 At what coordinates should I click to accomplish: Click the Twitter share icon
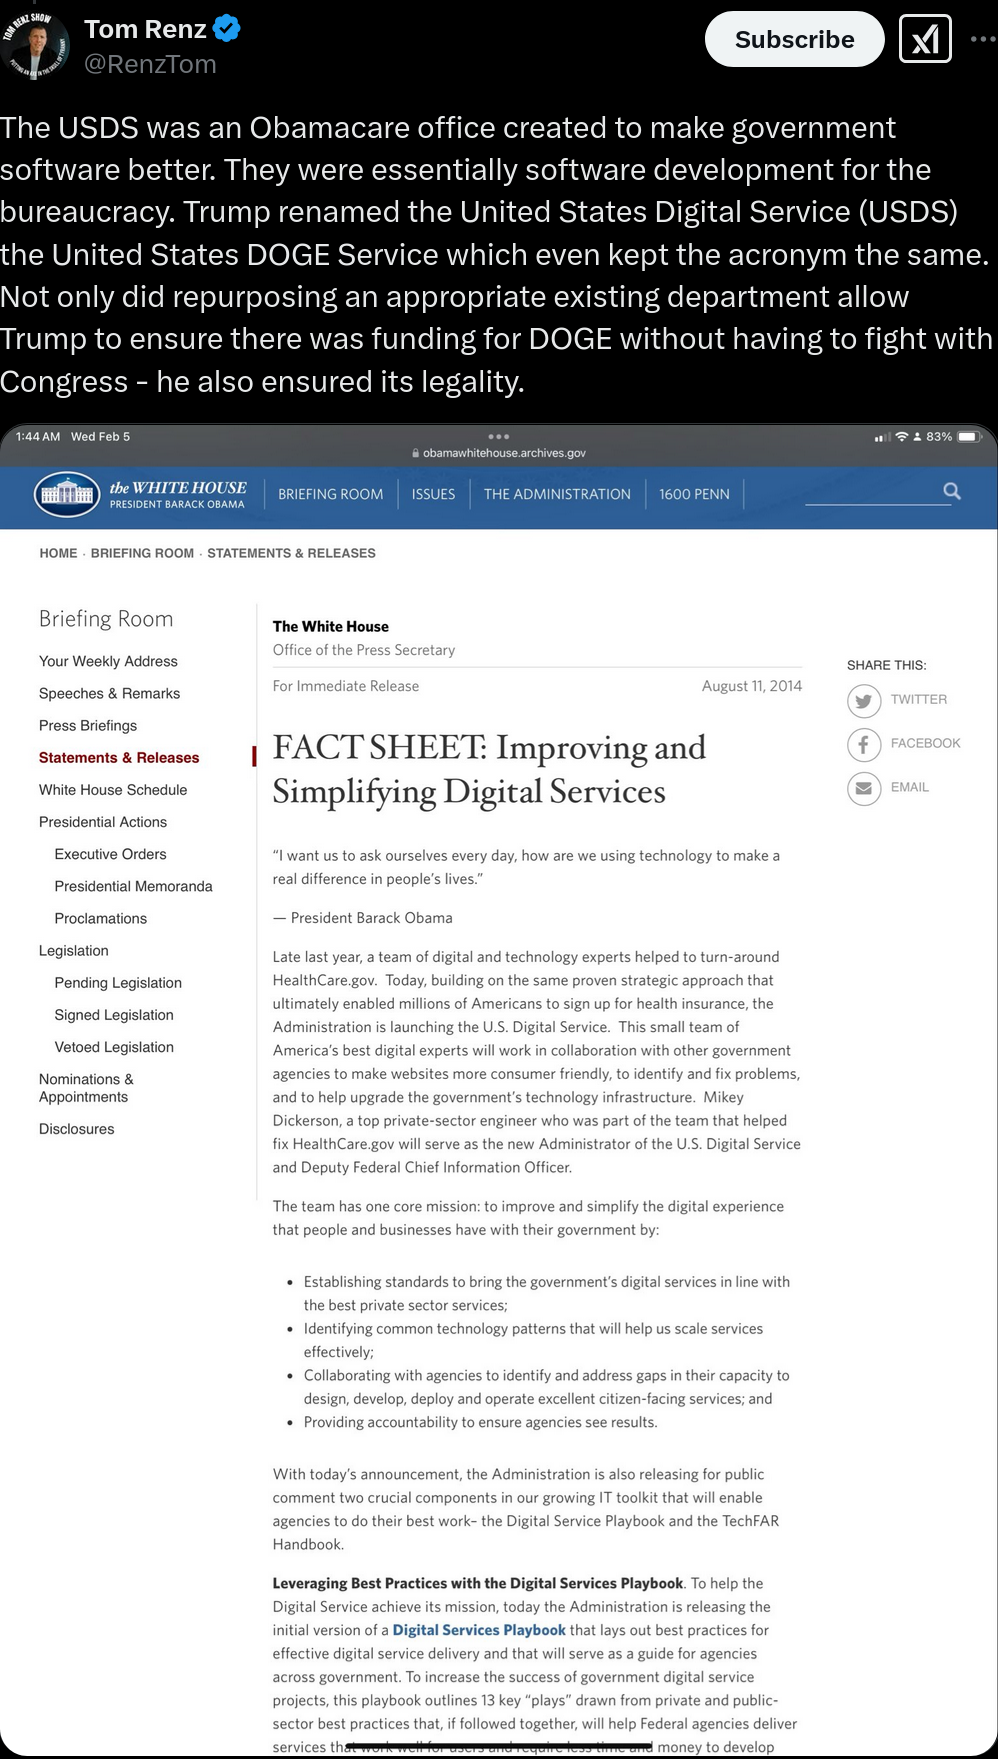[864, 700]
